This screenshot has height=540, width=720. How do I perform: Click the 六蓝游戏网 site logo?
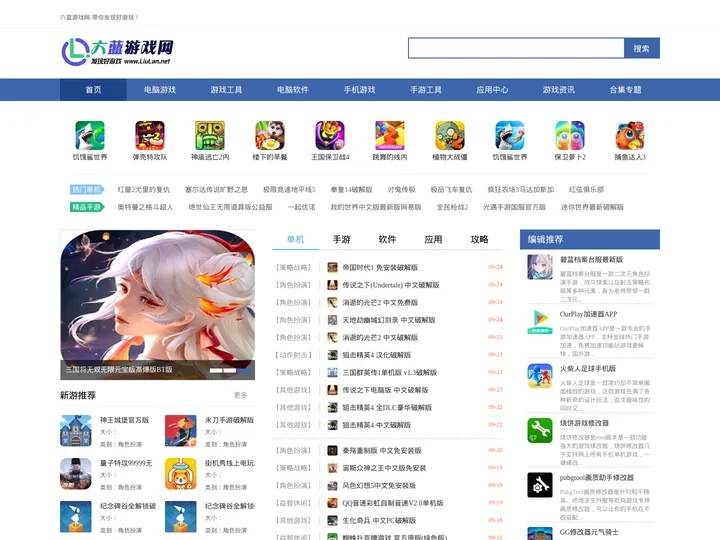tap(118, 51)
